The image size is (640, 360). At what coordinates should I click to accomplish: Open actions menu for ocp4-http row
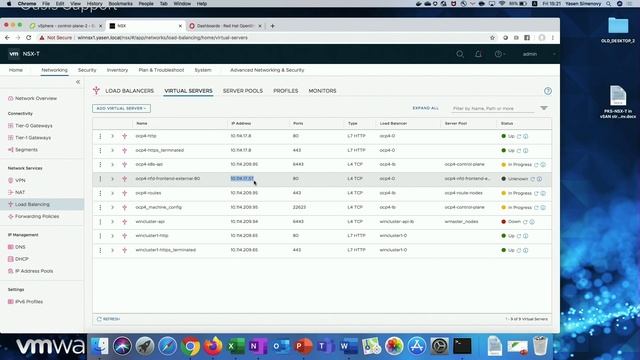click(100, 136)
